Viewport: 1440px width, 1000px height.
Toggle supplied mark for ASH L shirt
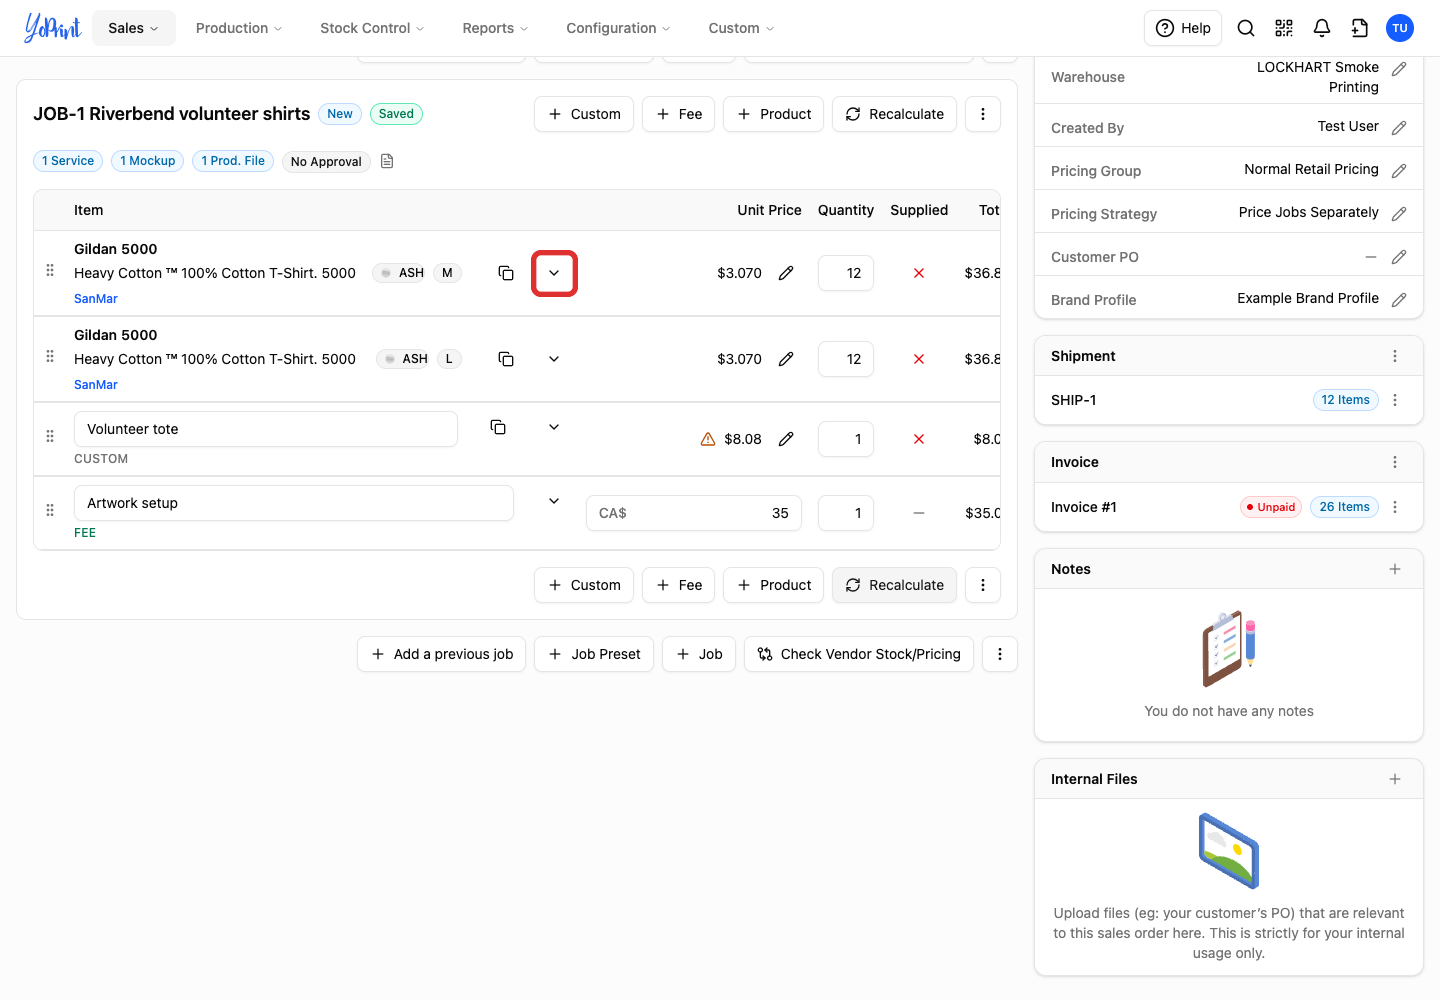coord(919,359)
